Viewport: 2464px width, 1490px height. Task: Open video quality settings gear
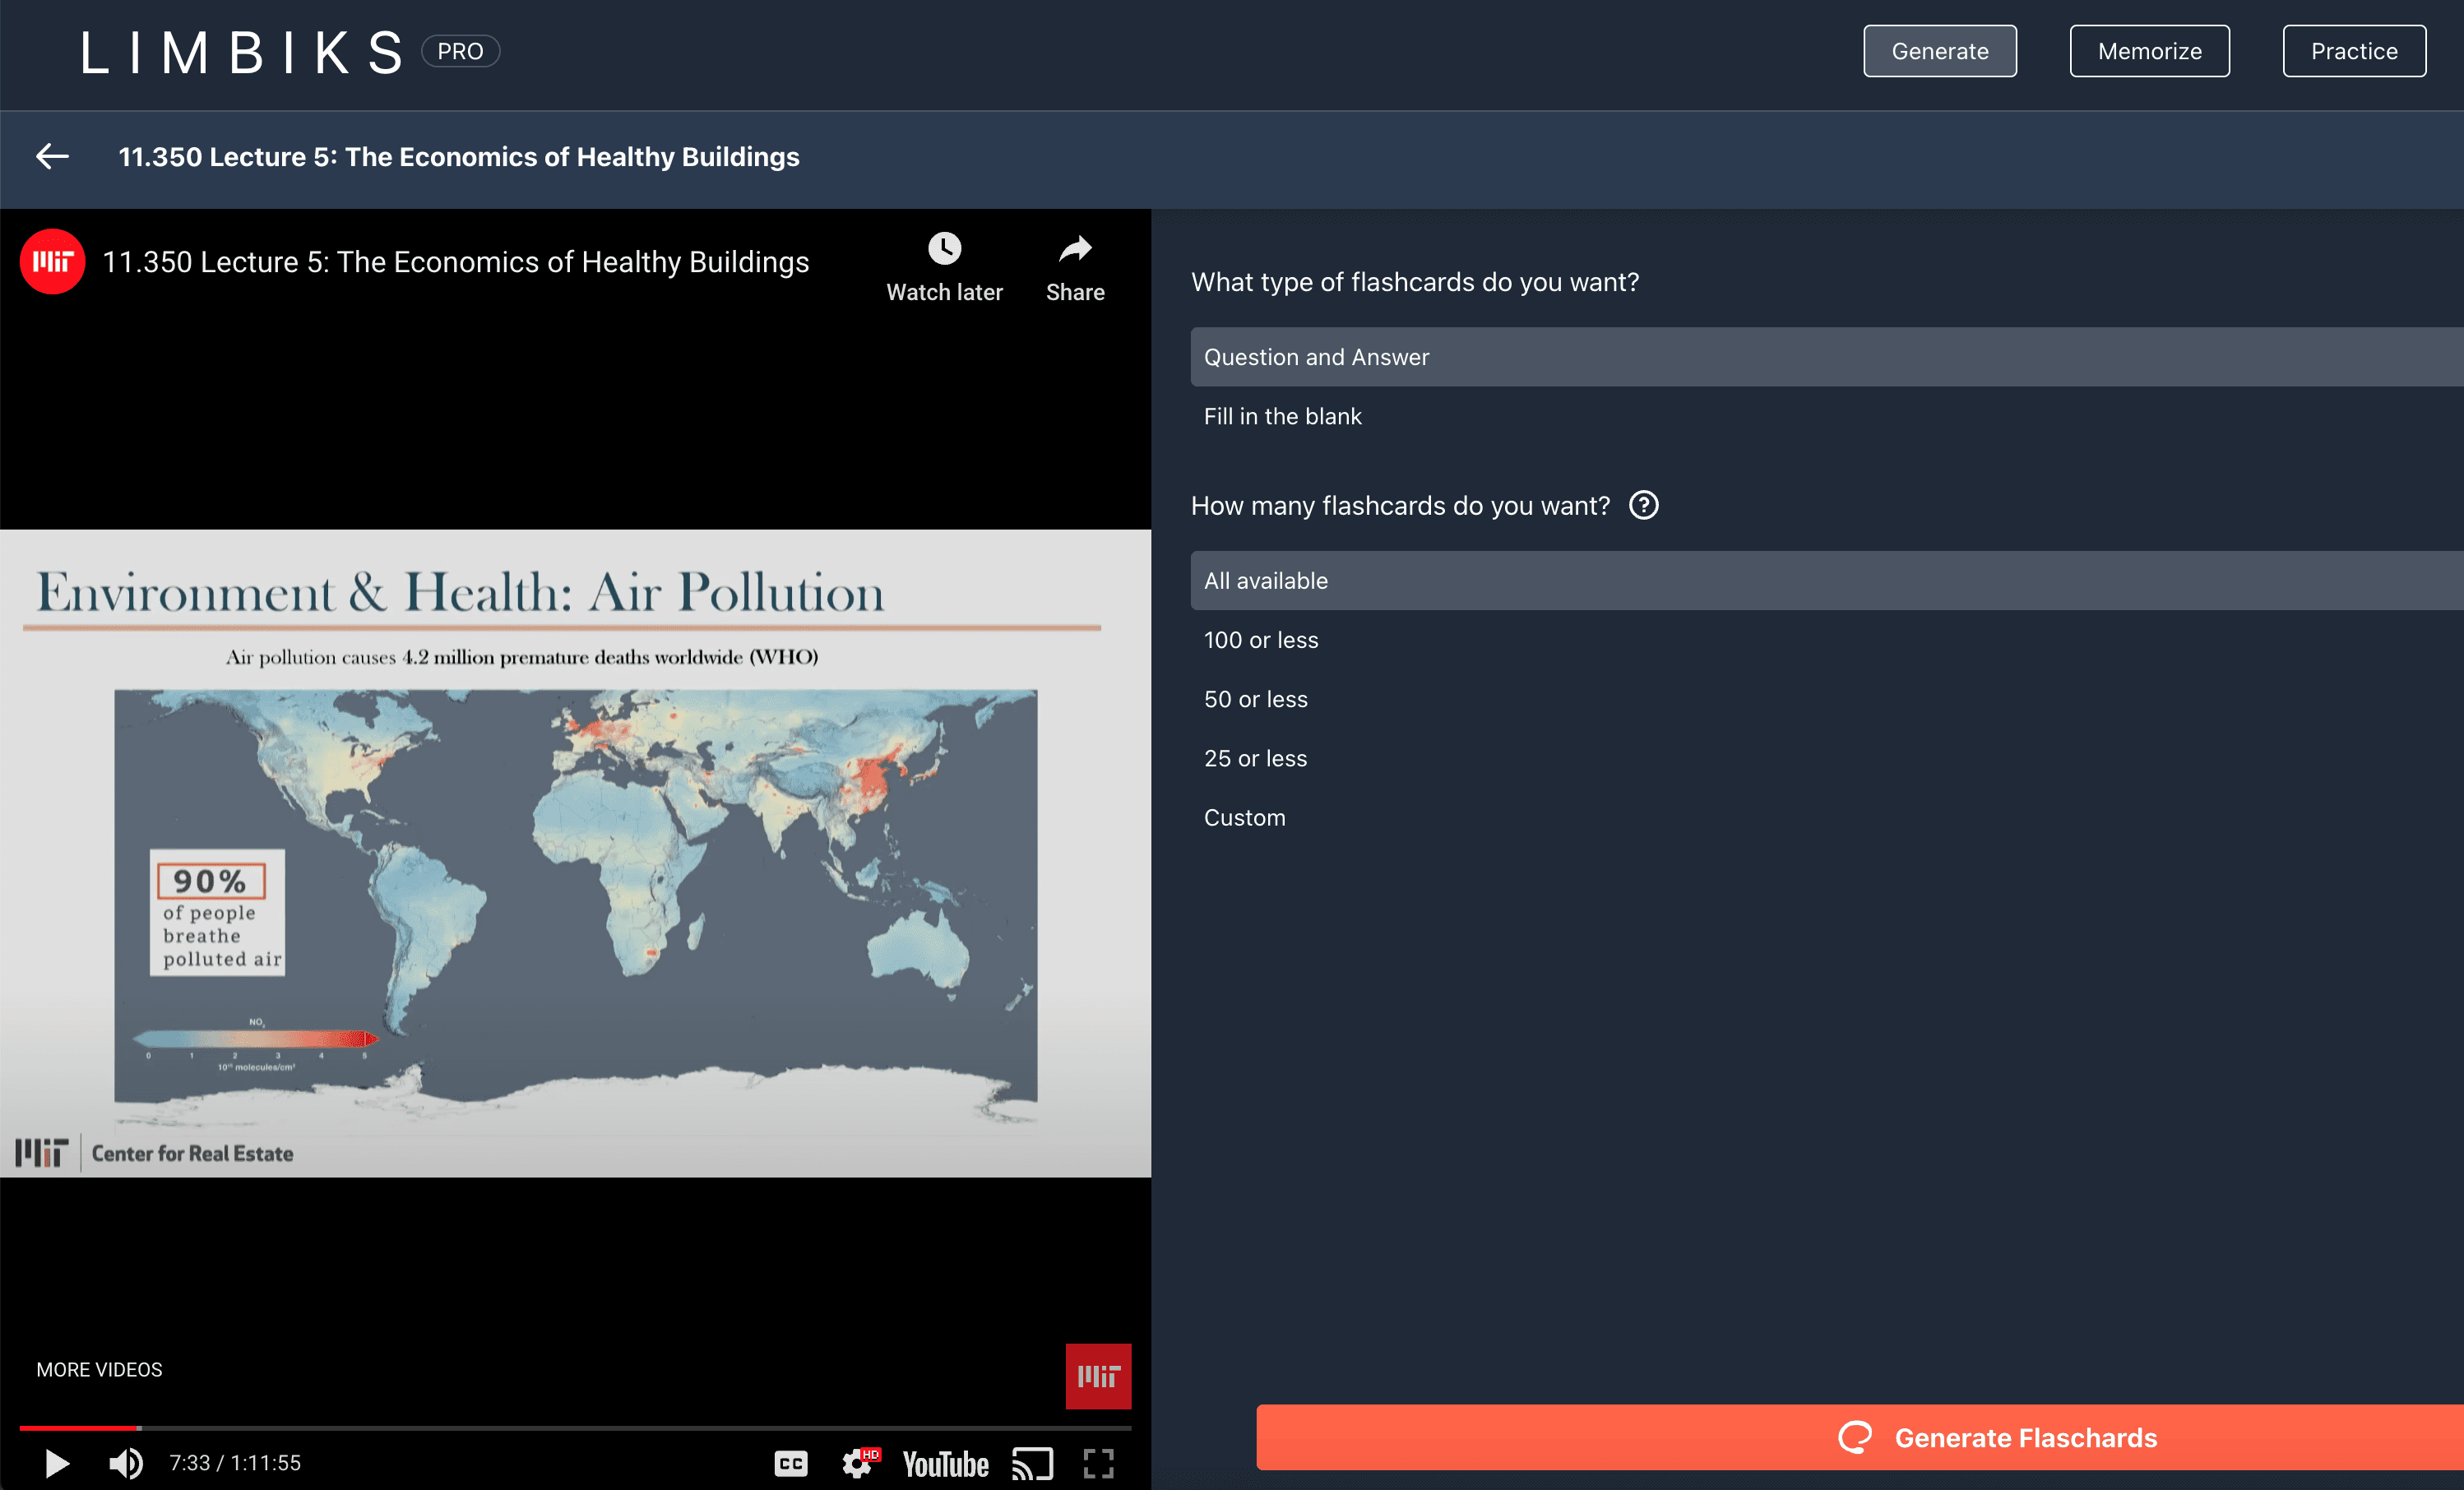pyautogui.click(x=858, y=1463)
